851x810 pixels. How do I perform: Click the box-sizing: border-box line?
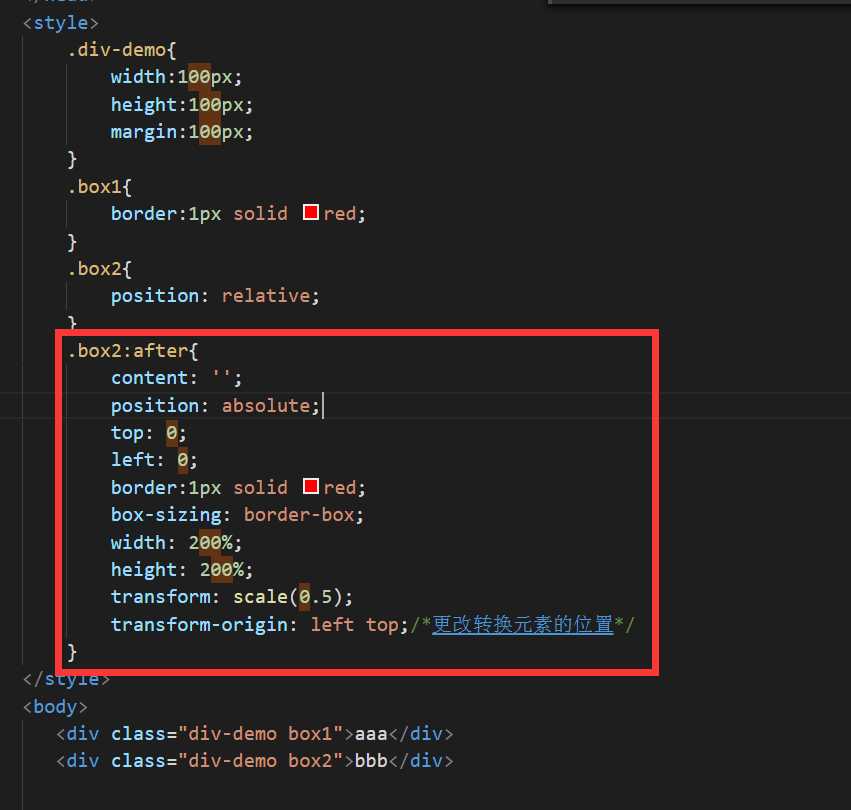[x=237, y=515]
